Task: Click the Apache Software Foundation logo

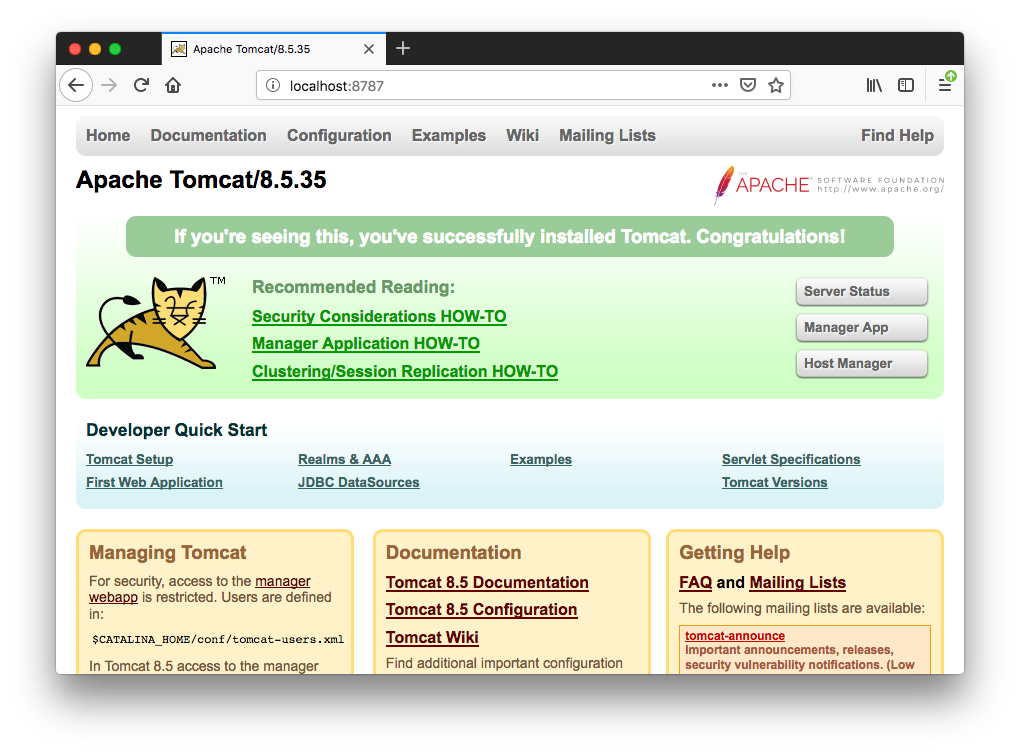Action: 829,185
